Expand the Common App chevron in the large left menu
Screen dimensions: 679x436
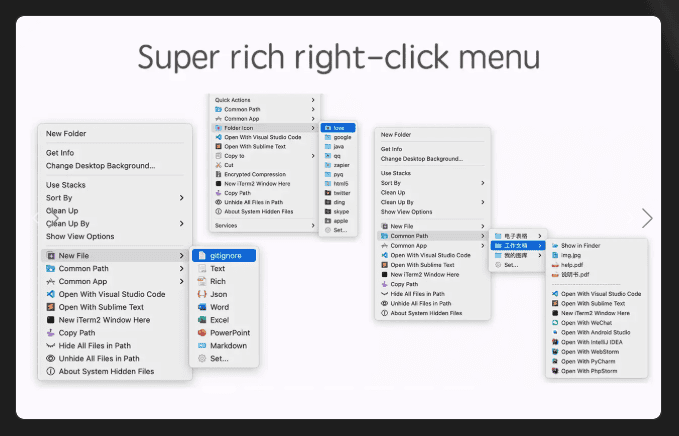181,281
